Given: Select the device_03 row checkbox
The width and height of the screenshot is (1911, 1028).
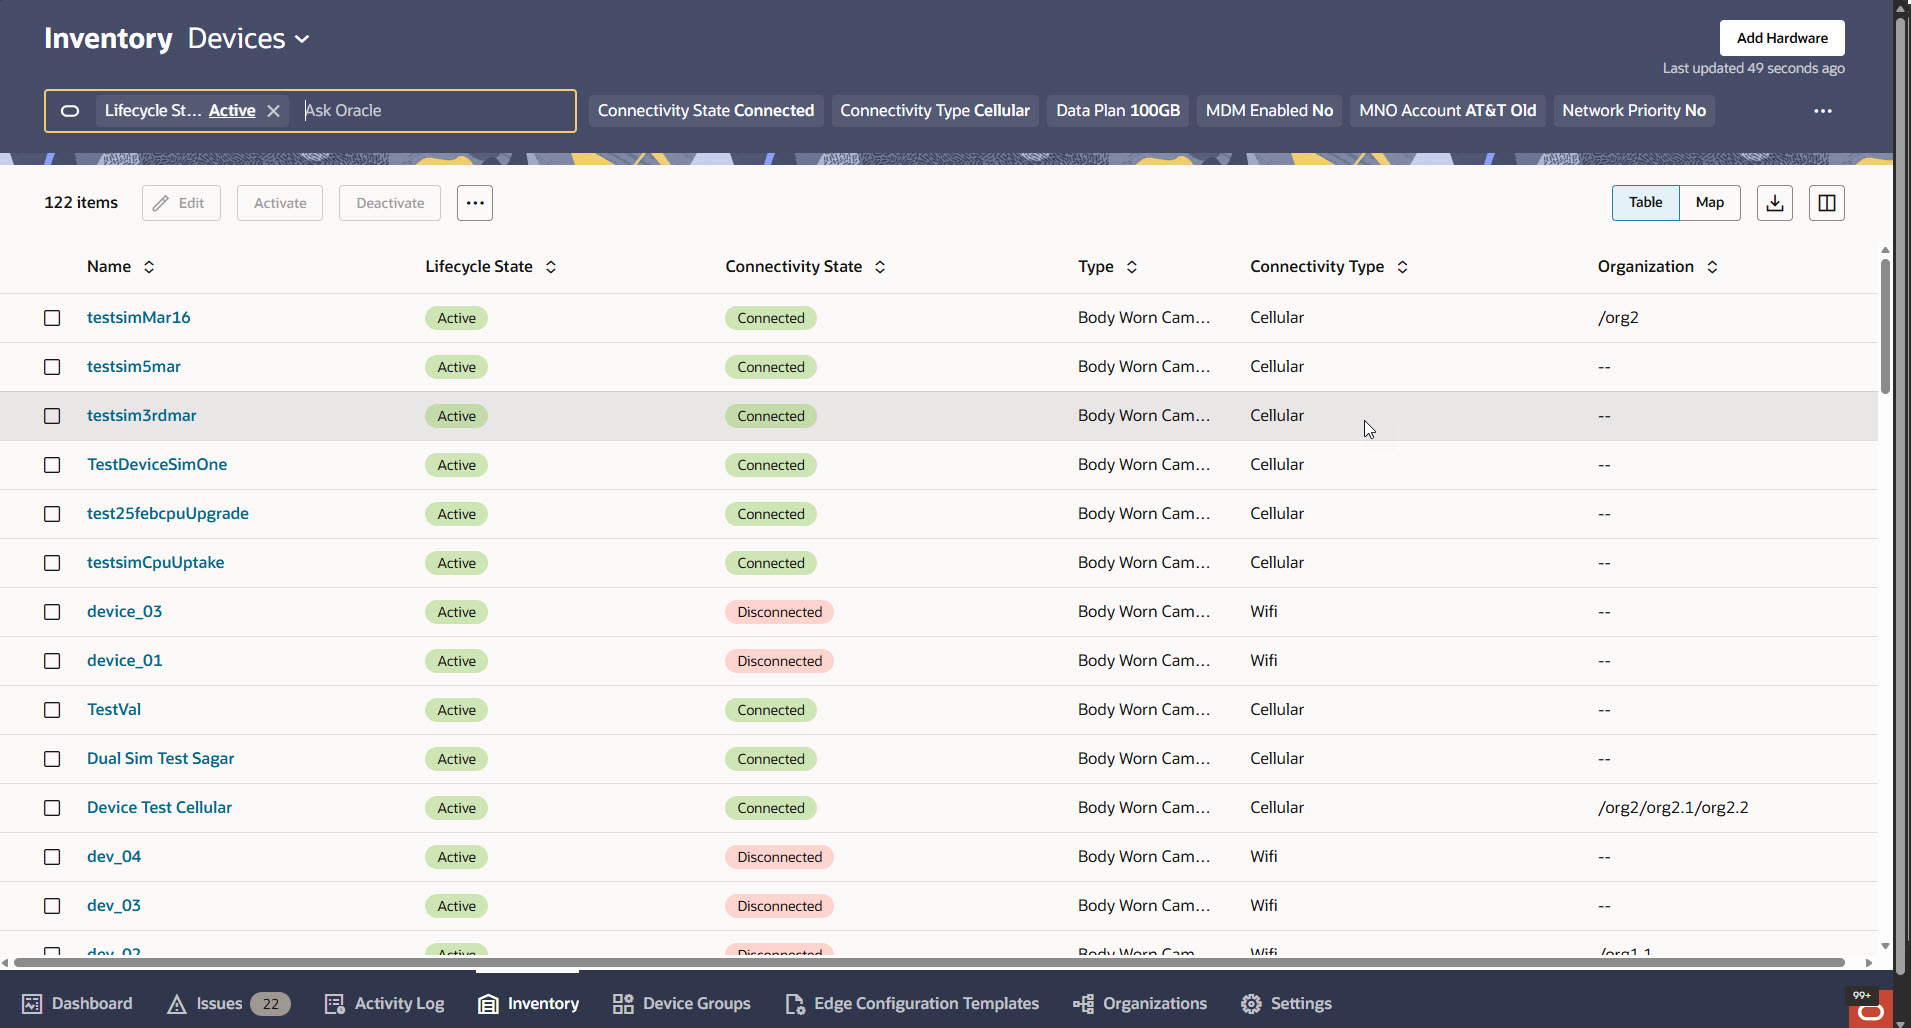Looking at the screenshot, I should click(52, 612).
